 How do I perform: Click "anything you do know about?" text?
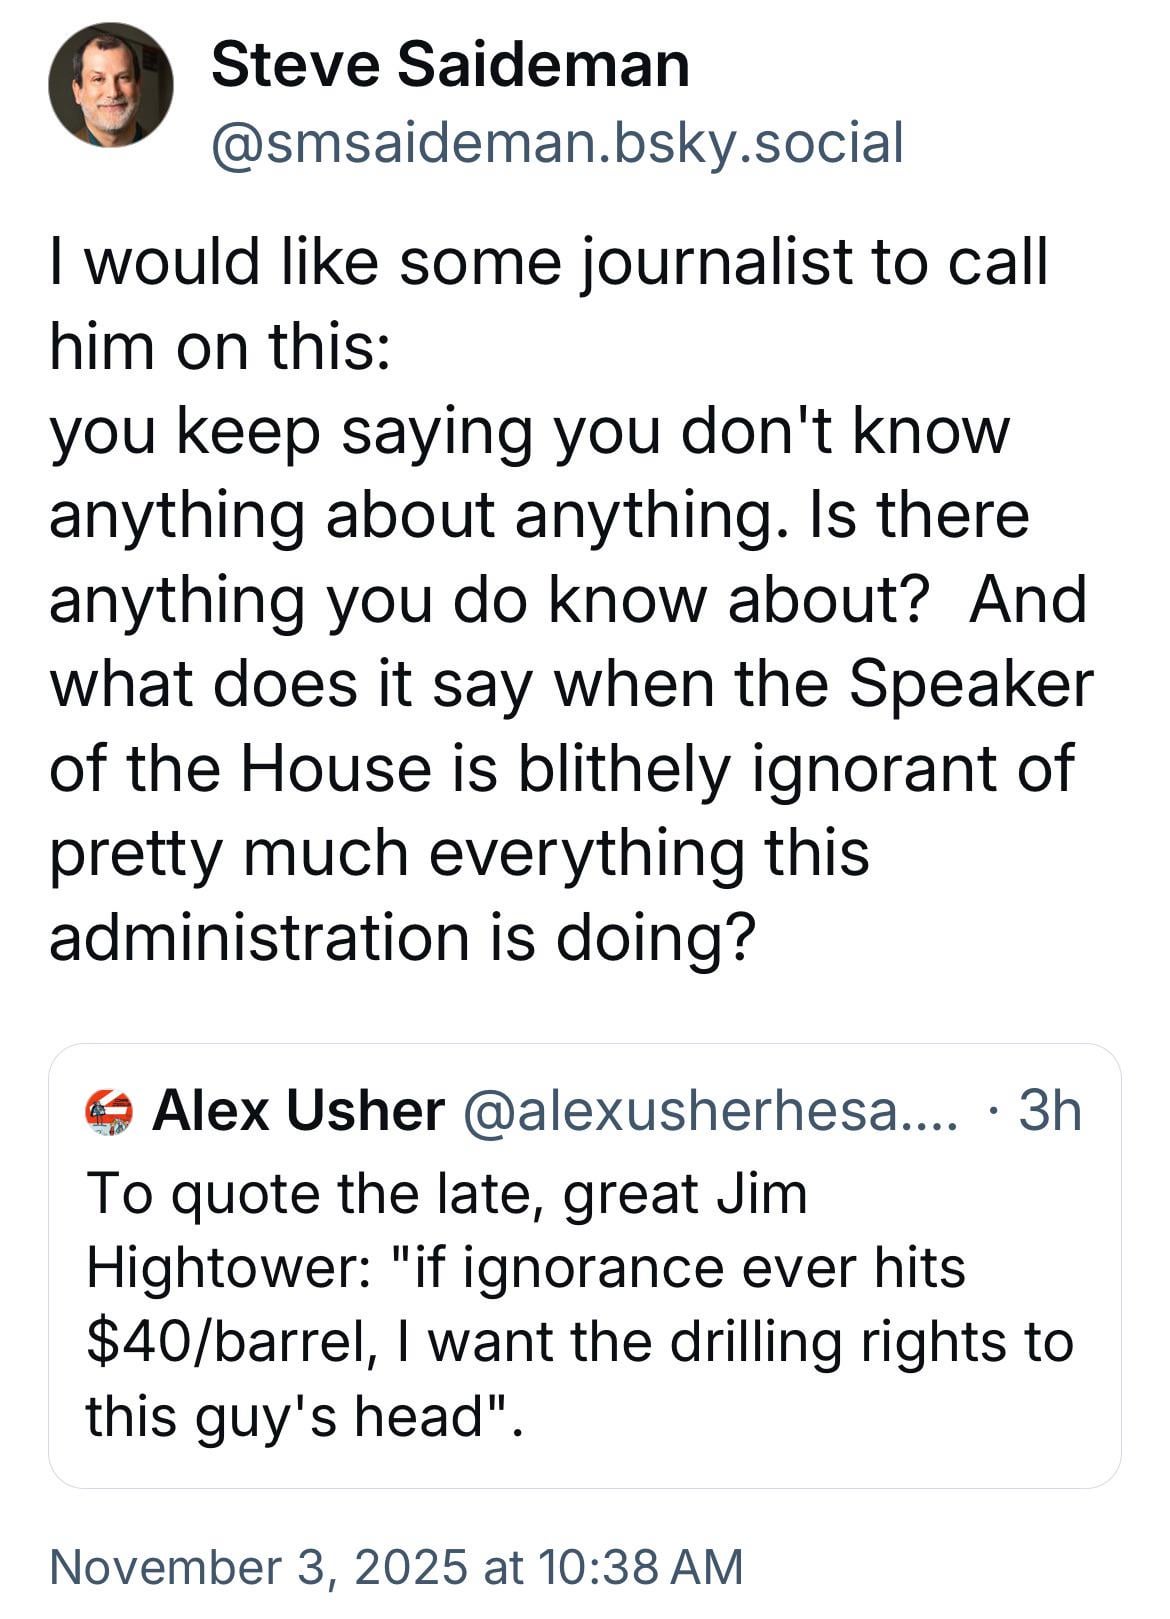484,600
